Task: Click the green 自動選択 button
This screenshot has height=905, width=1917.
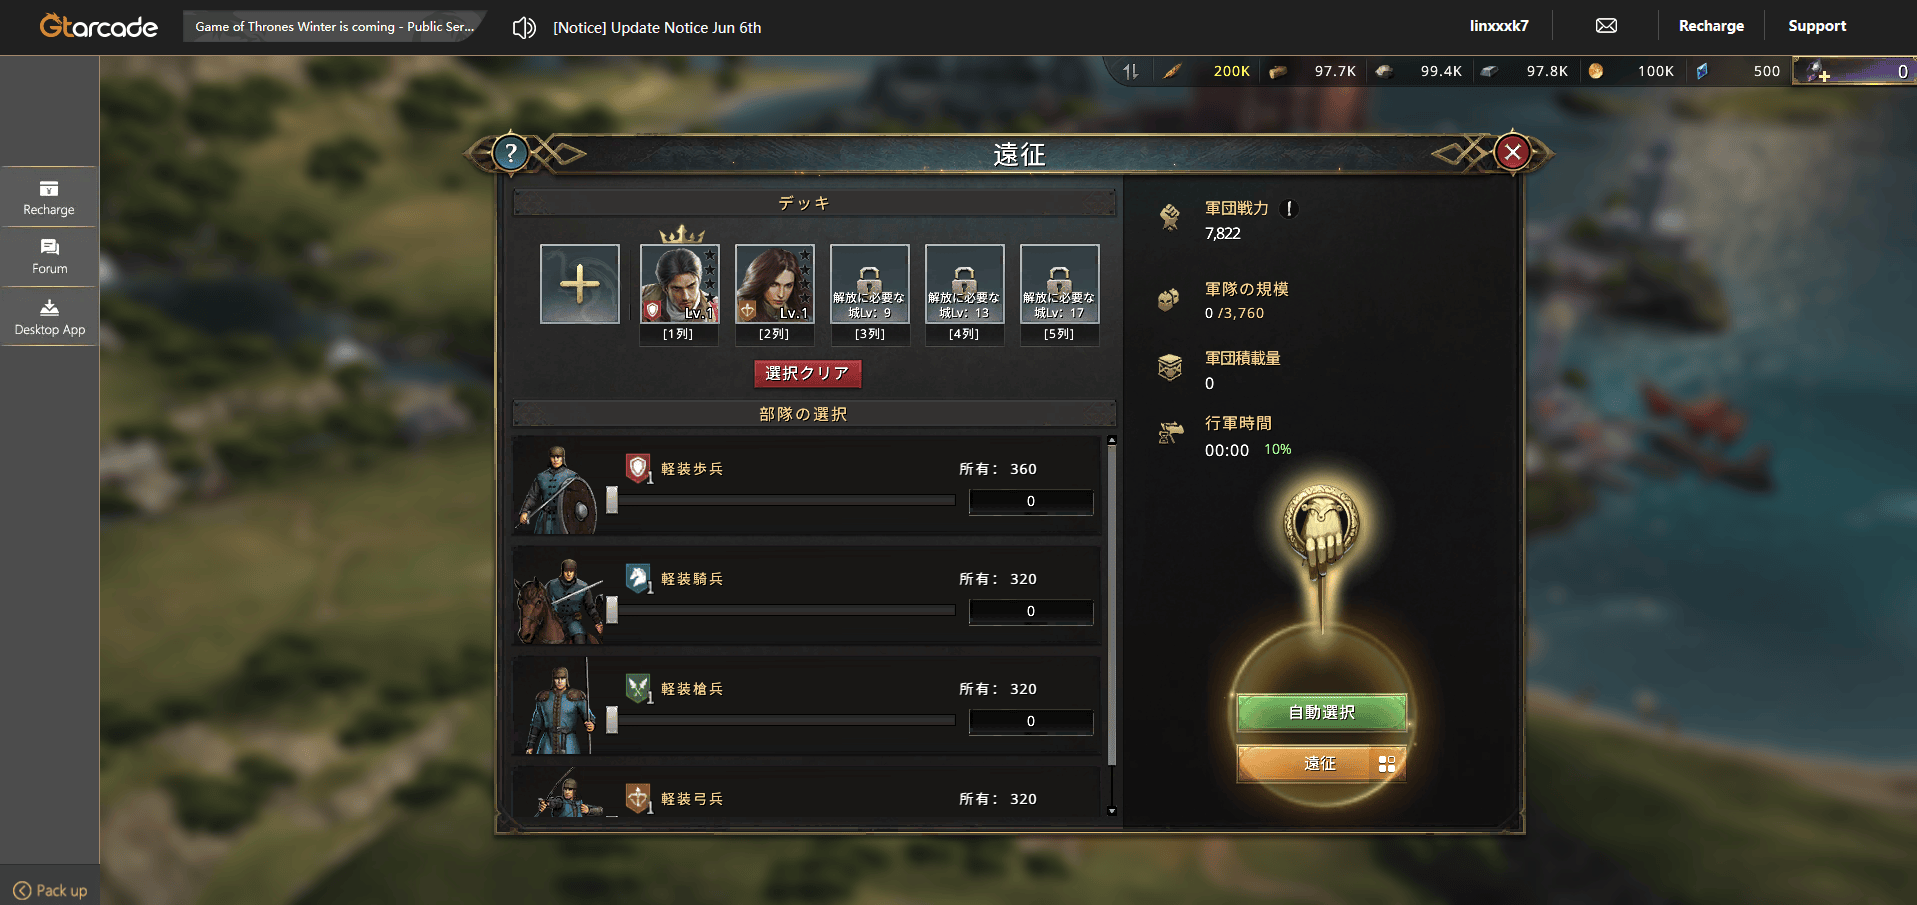Action: pyautogui.click(x=1322, y=712)
